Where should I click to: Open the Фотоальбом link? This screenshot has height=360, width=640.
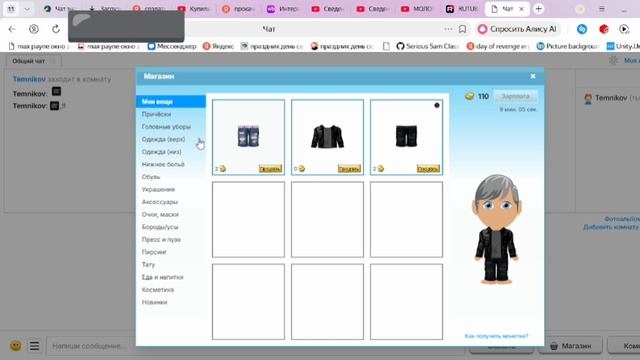click(x=622, y=219)
